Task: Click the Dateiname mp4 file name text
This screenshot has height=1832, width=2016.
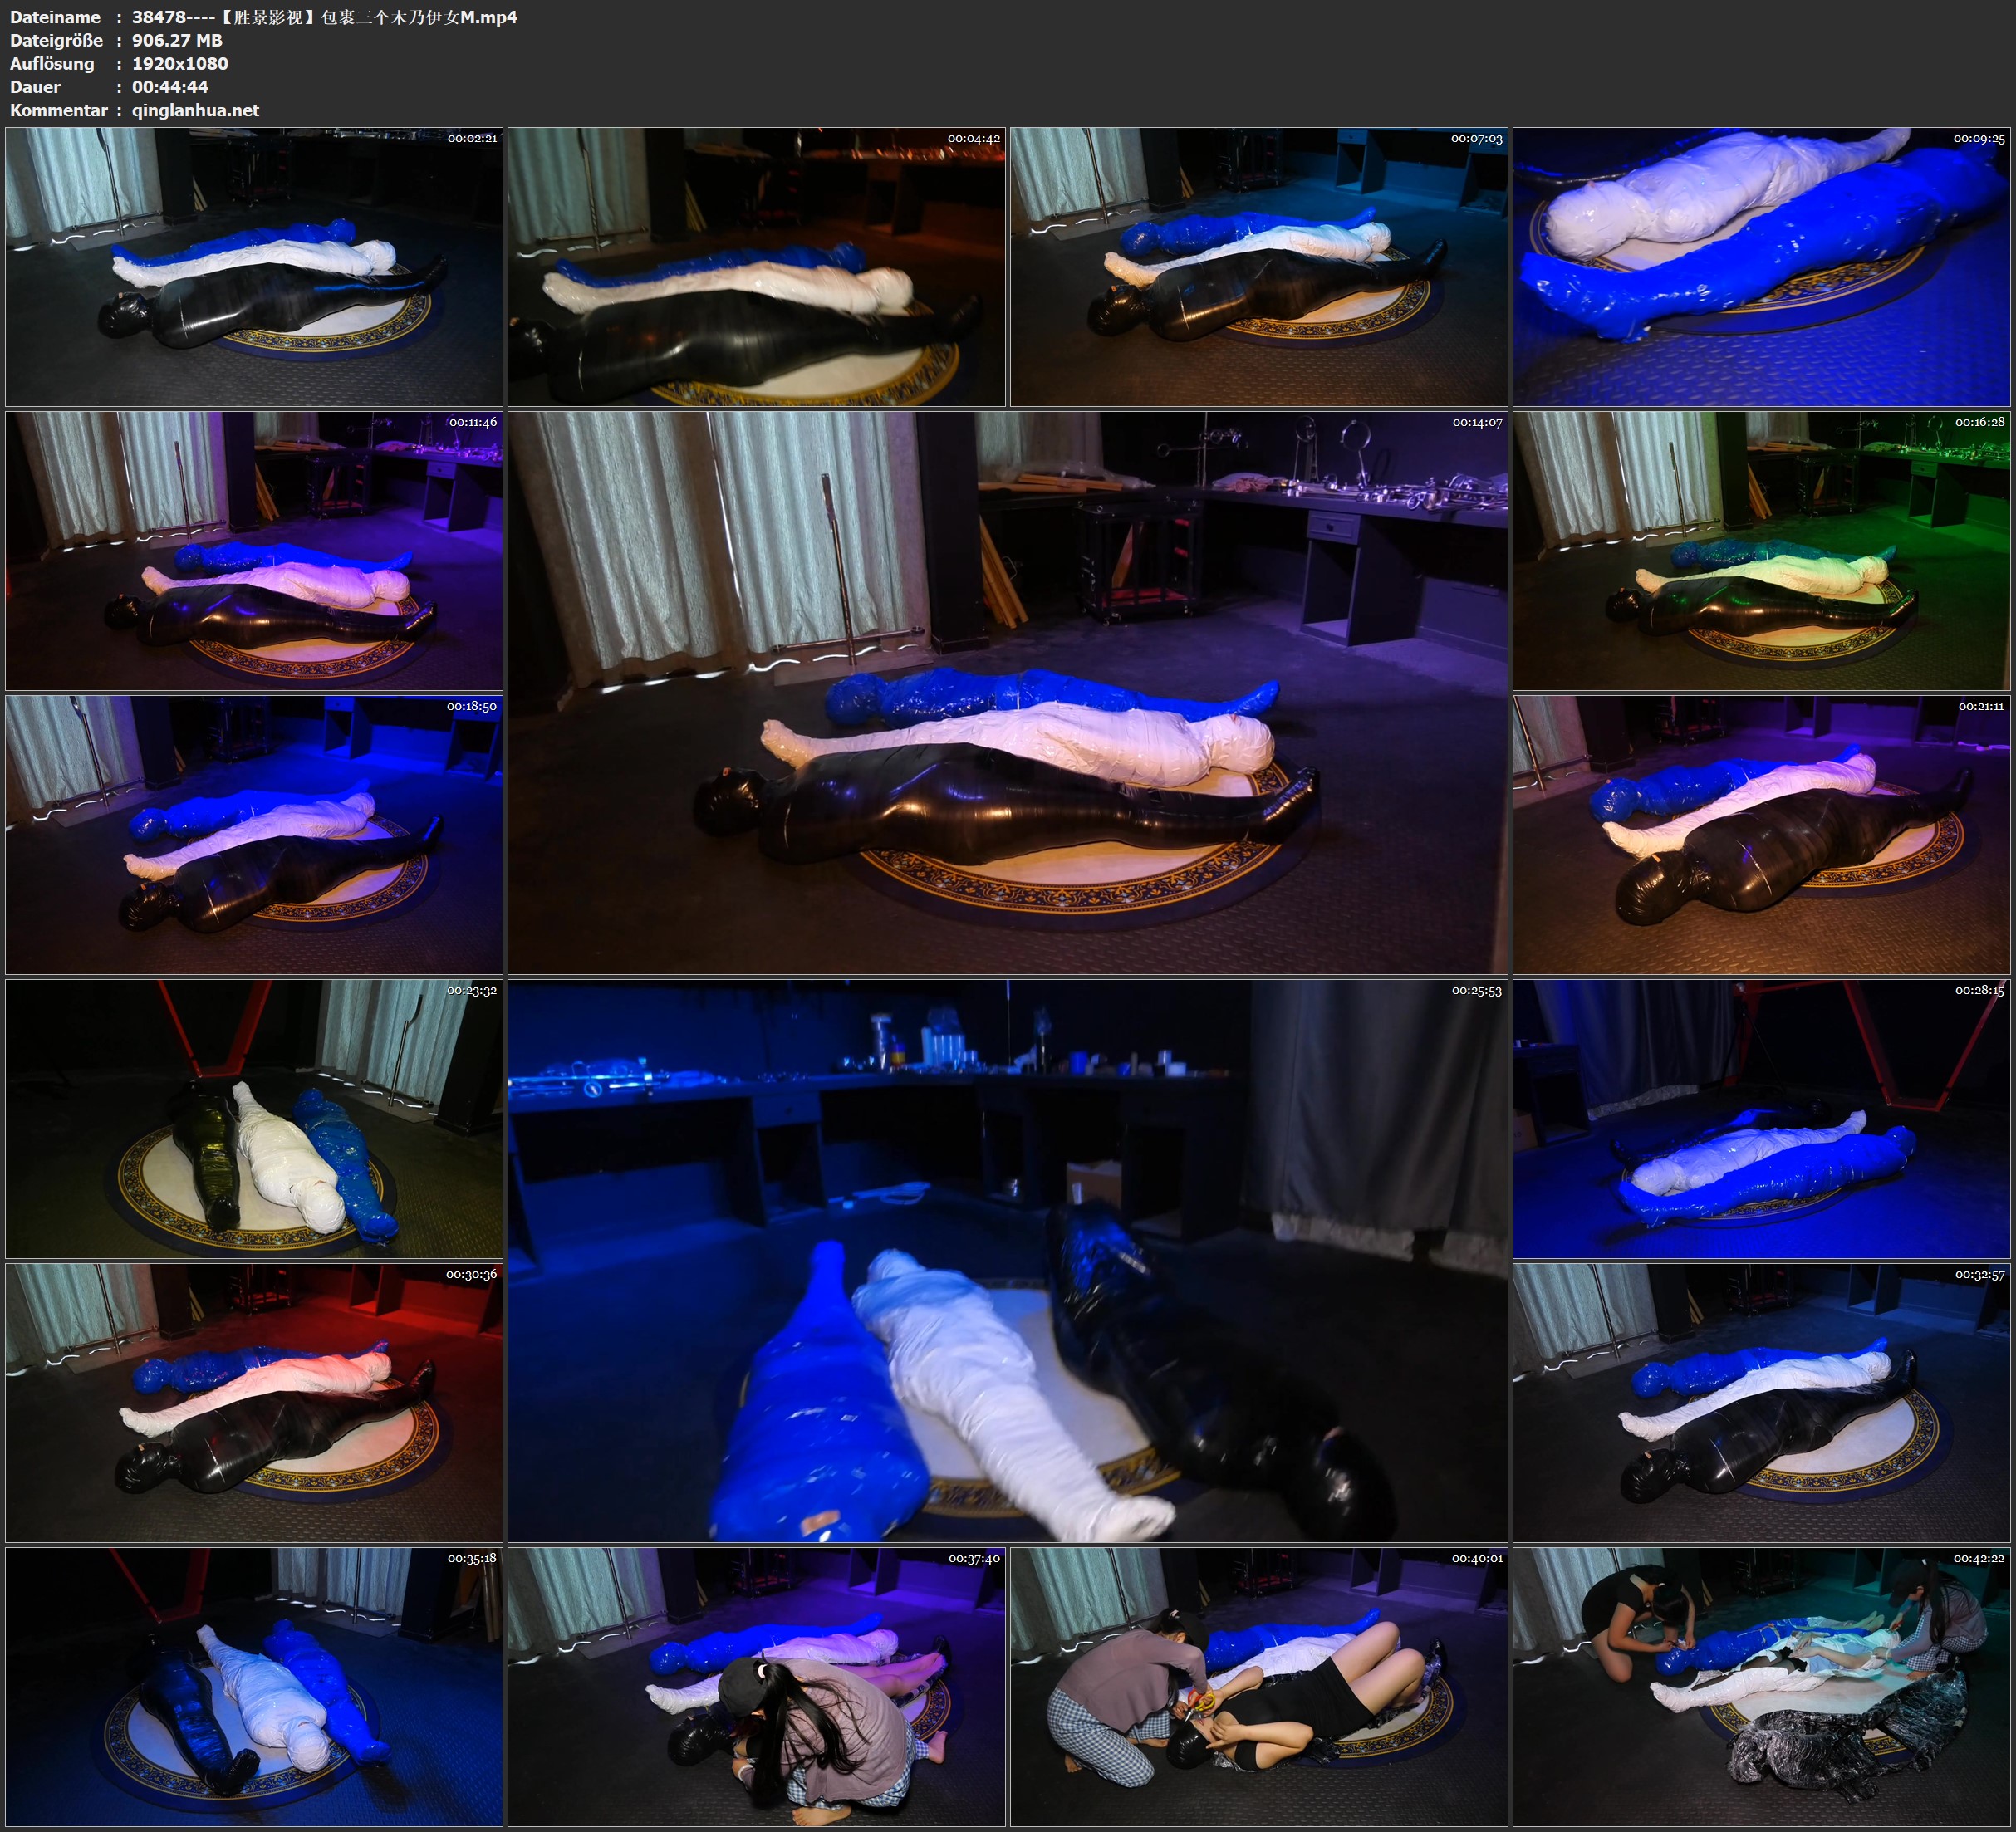Action: pyautogui.click(x=324, y=17)
